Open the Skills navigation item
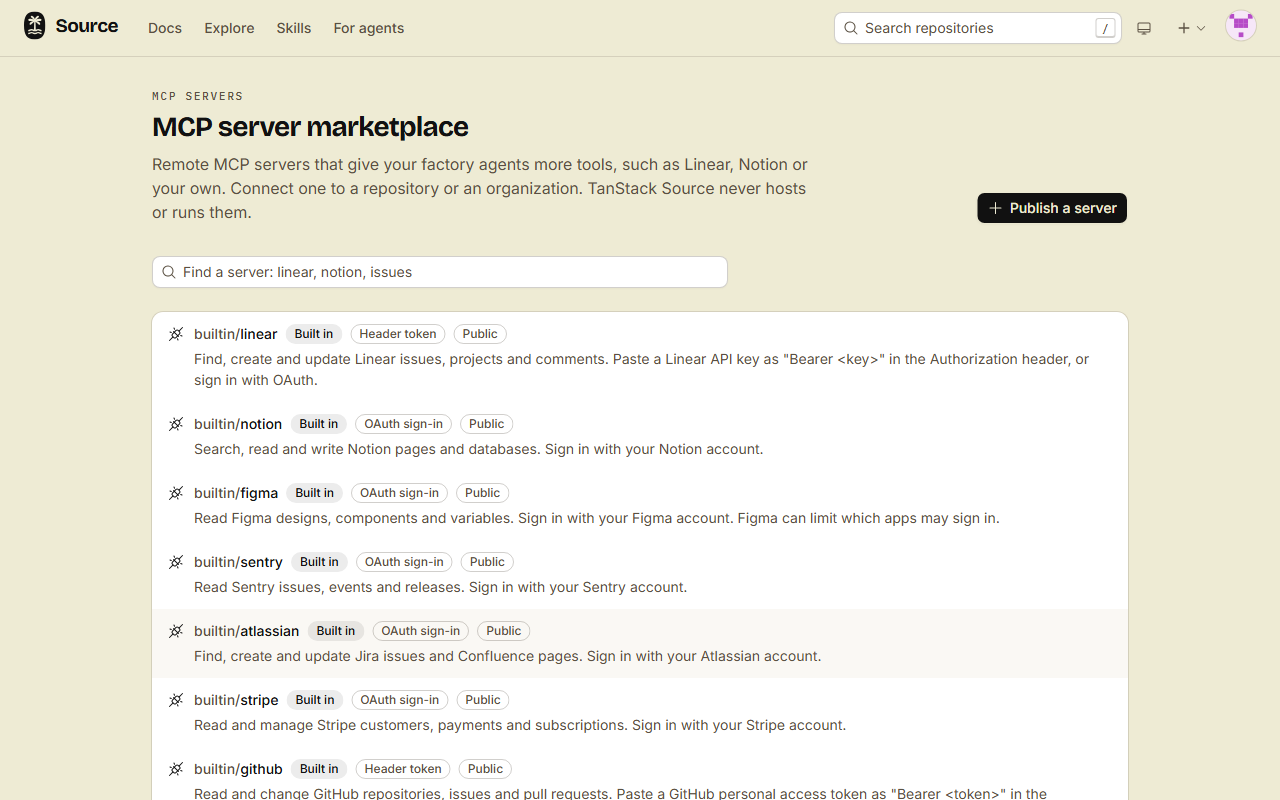The width and height of the screenshot is (1280, 800). [294, 28]
